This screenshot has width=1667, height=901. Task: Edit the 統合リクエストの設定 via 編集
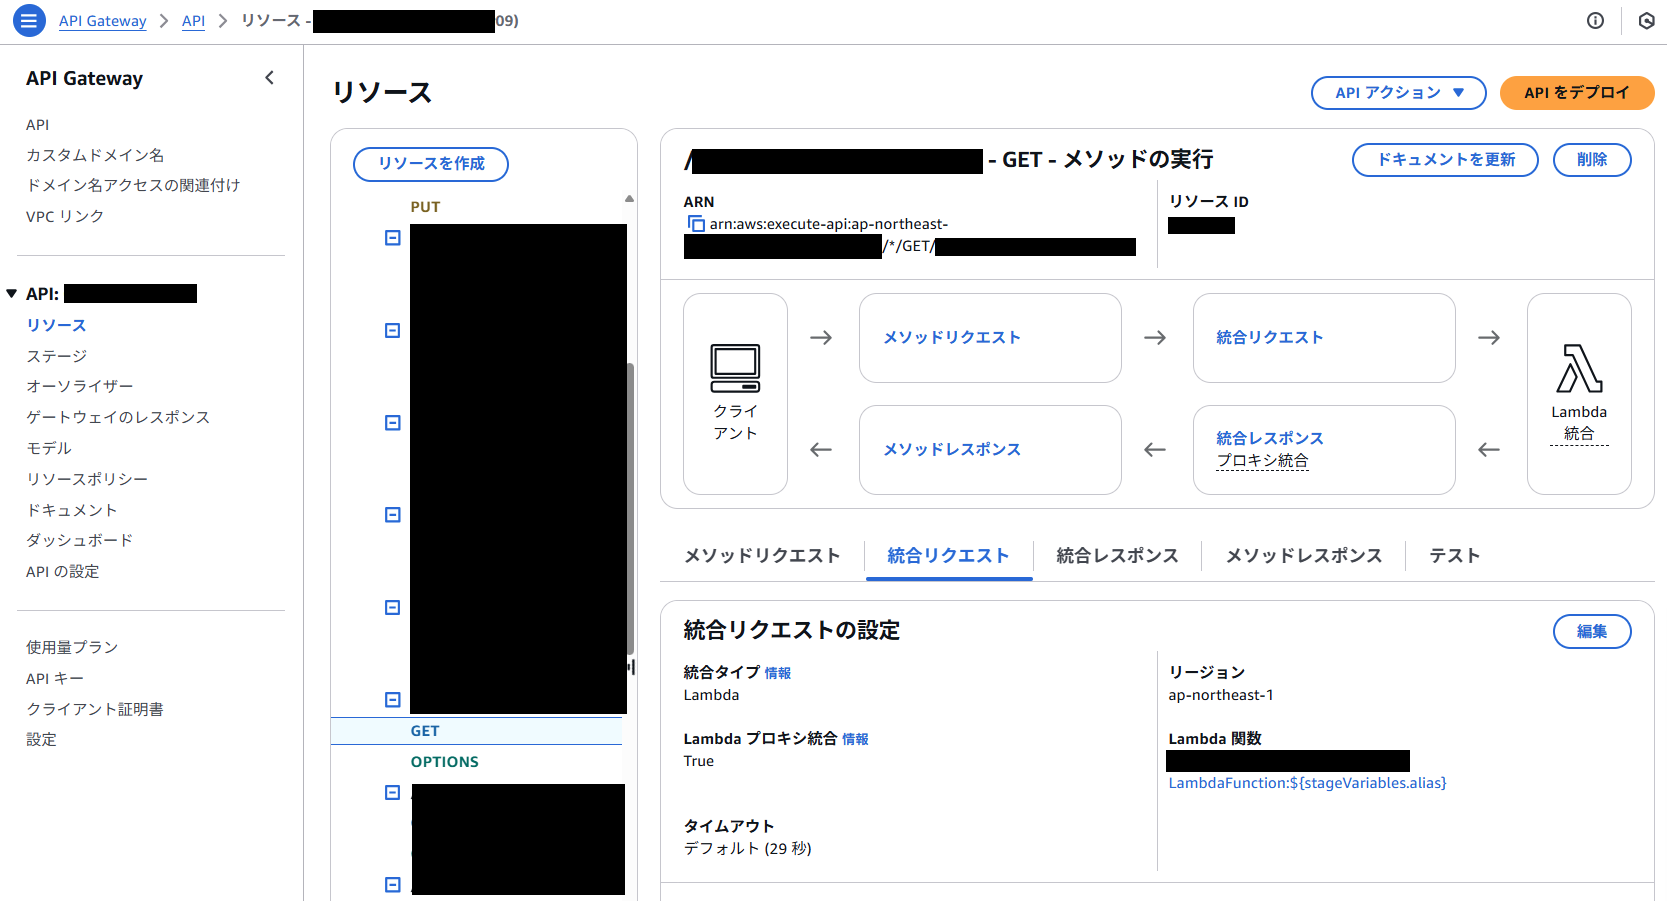(x=1592, y=631)
